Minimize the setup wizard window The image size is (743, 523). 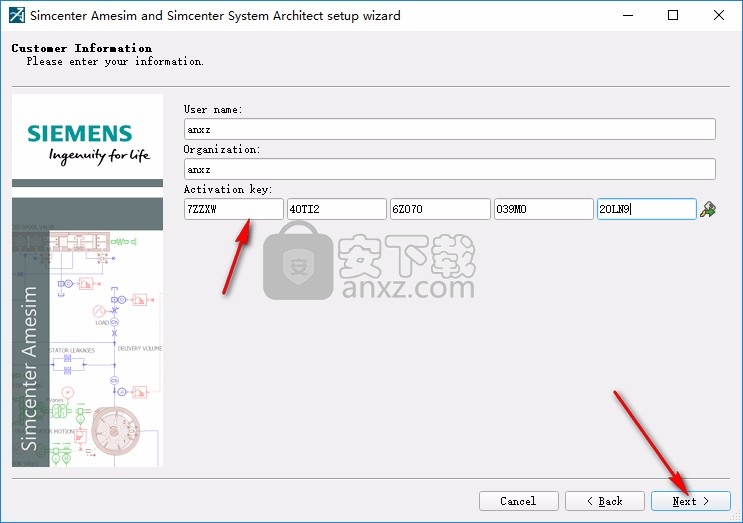[x=628, y=15]
